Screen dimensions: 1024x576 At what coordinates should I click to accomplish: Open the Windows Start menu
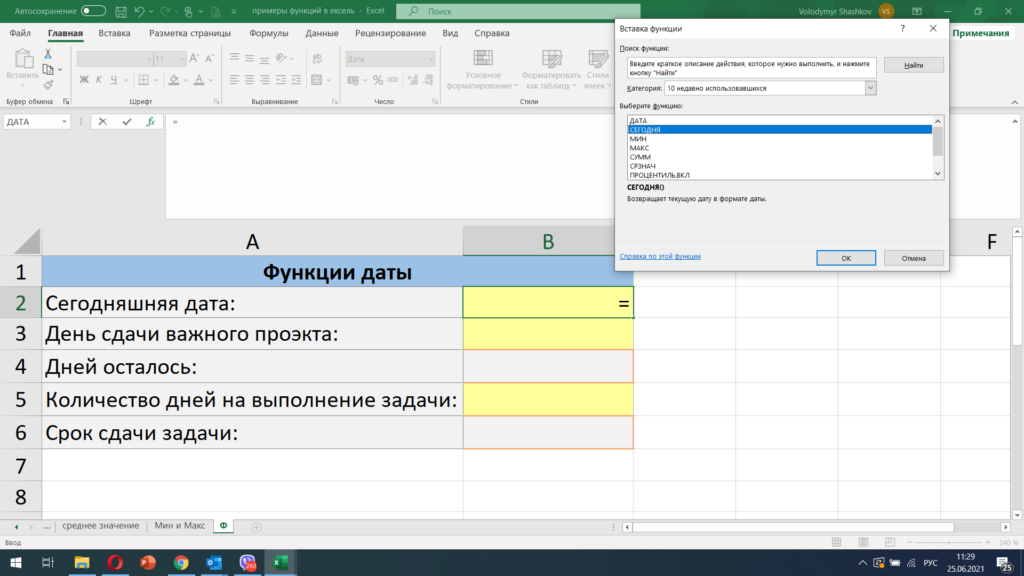pos(16,562)
